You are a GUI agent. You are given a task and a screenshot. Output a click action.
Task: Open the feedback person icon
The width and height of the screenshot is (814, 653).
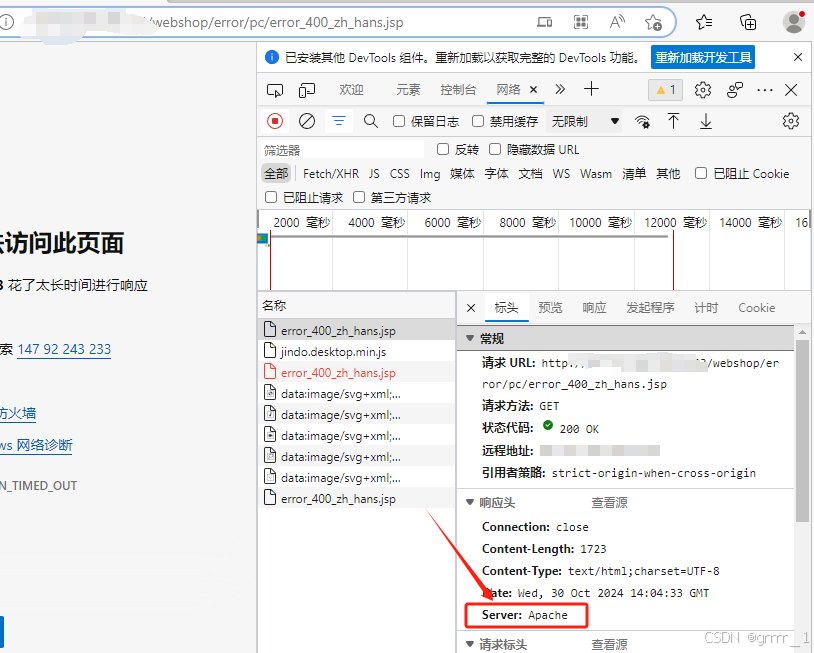(x=735, y=90)
